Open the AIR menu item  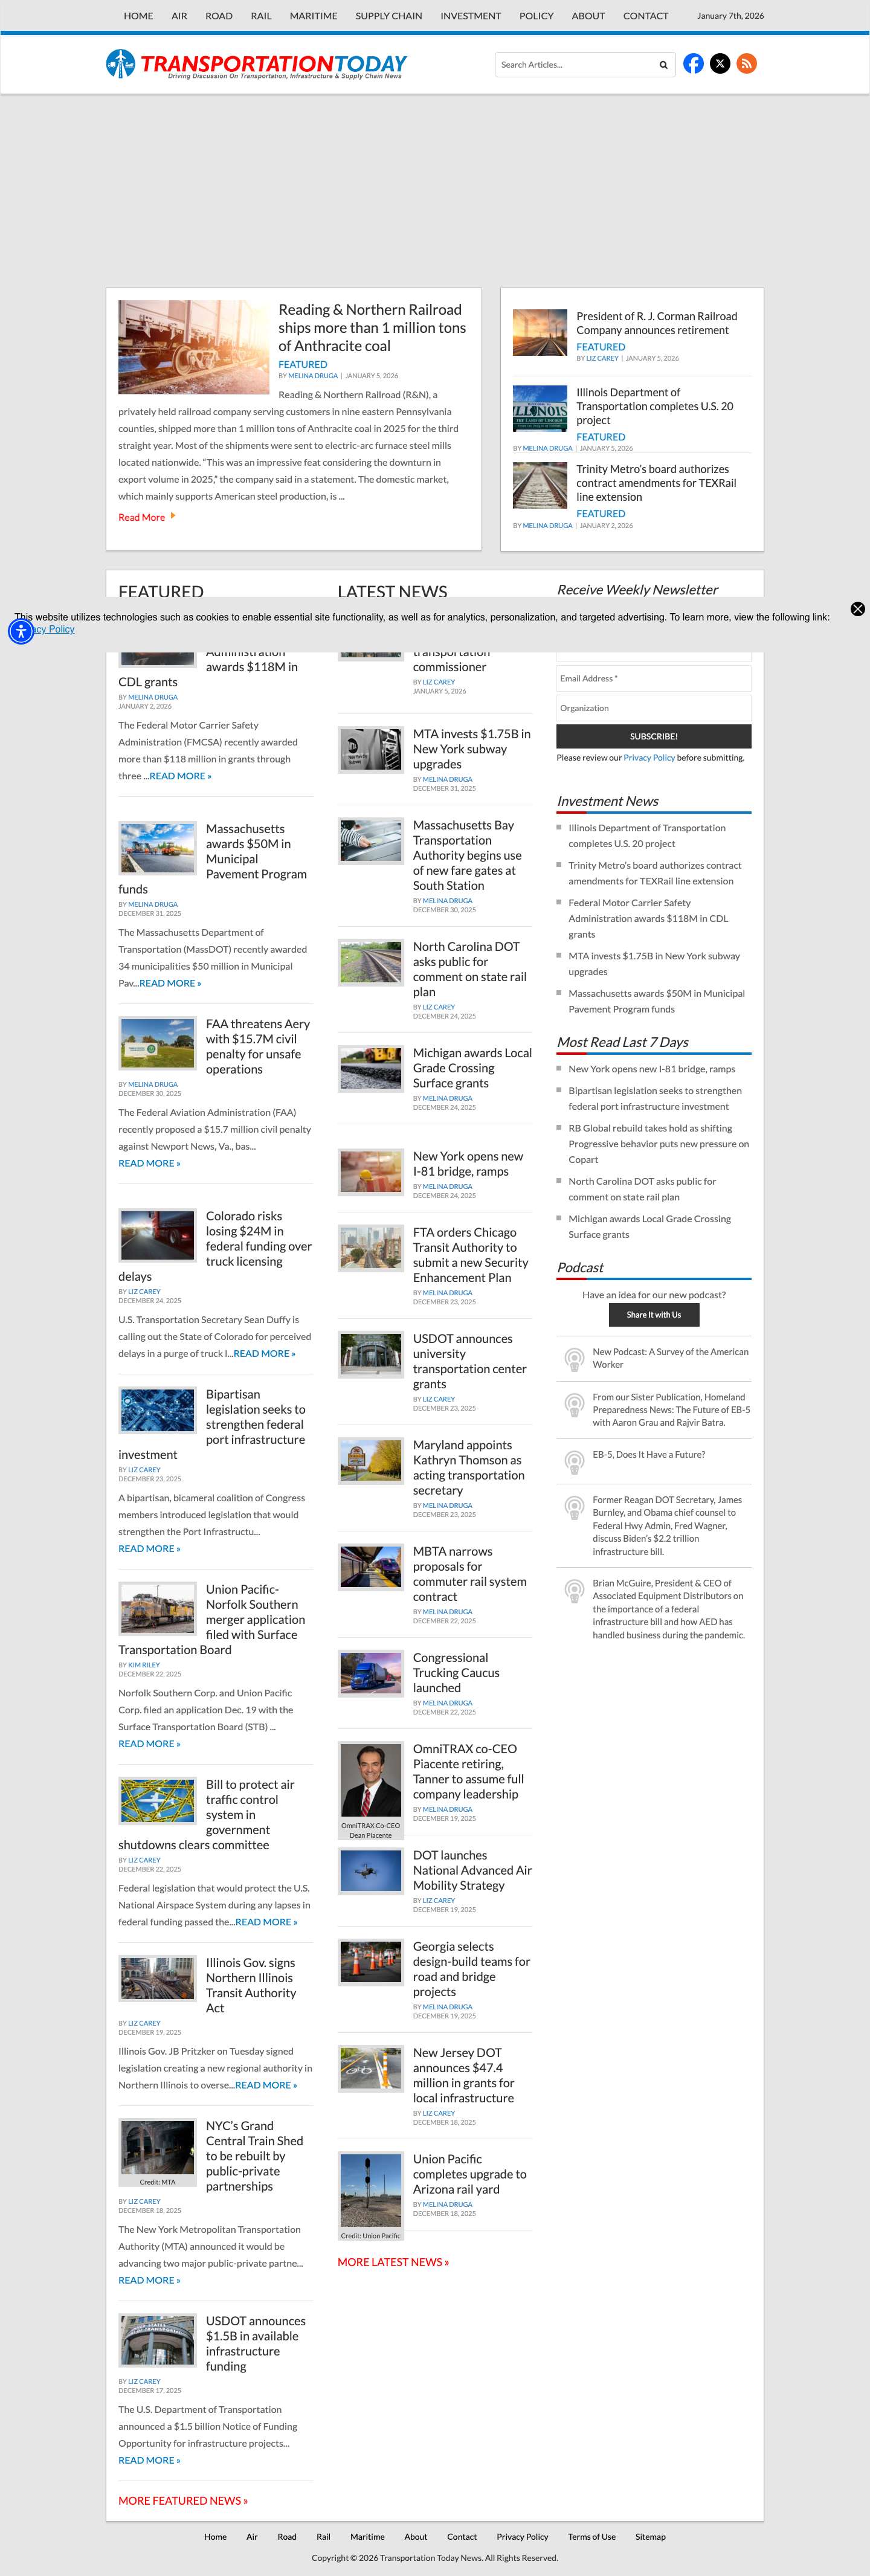[179, 16]
